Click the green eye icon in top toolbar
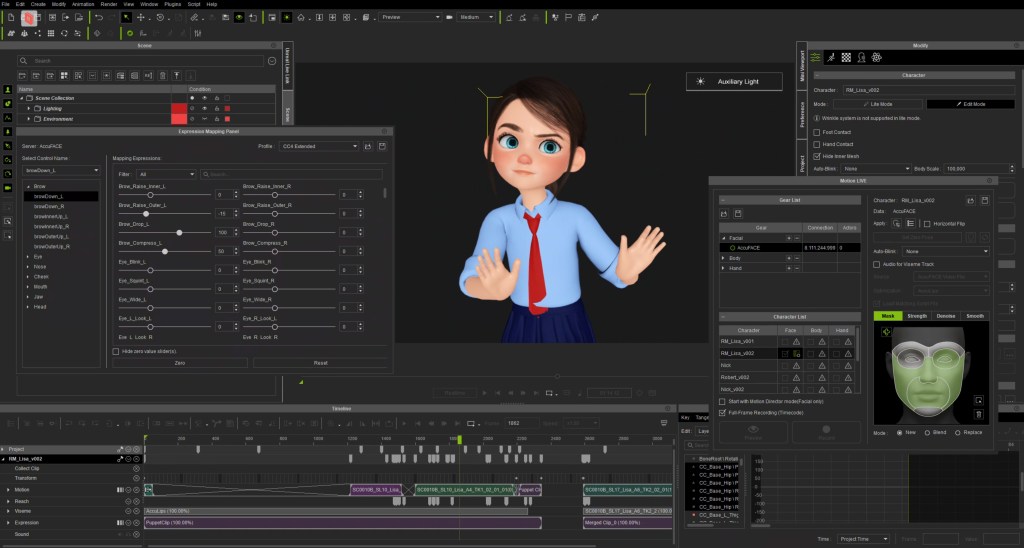1024x548 pixels. (239, 17)
